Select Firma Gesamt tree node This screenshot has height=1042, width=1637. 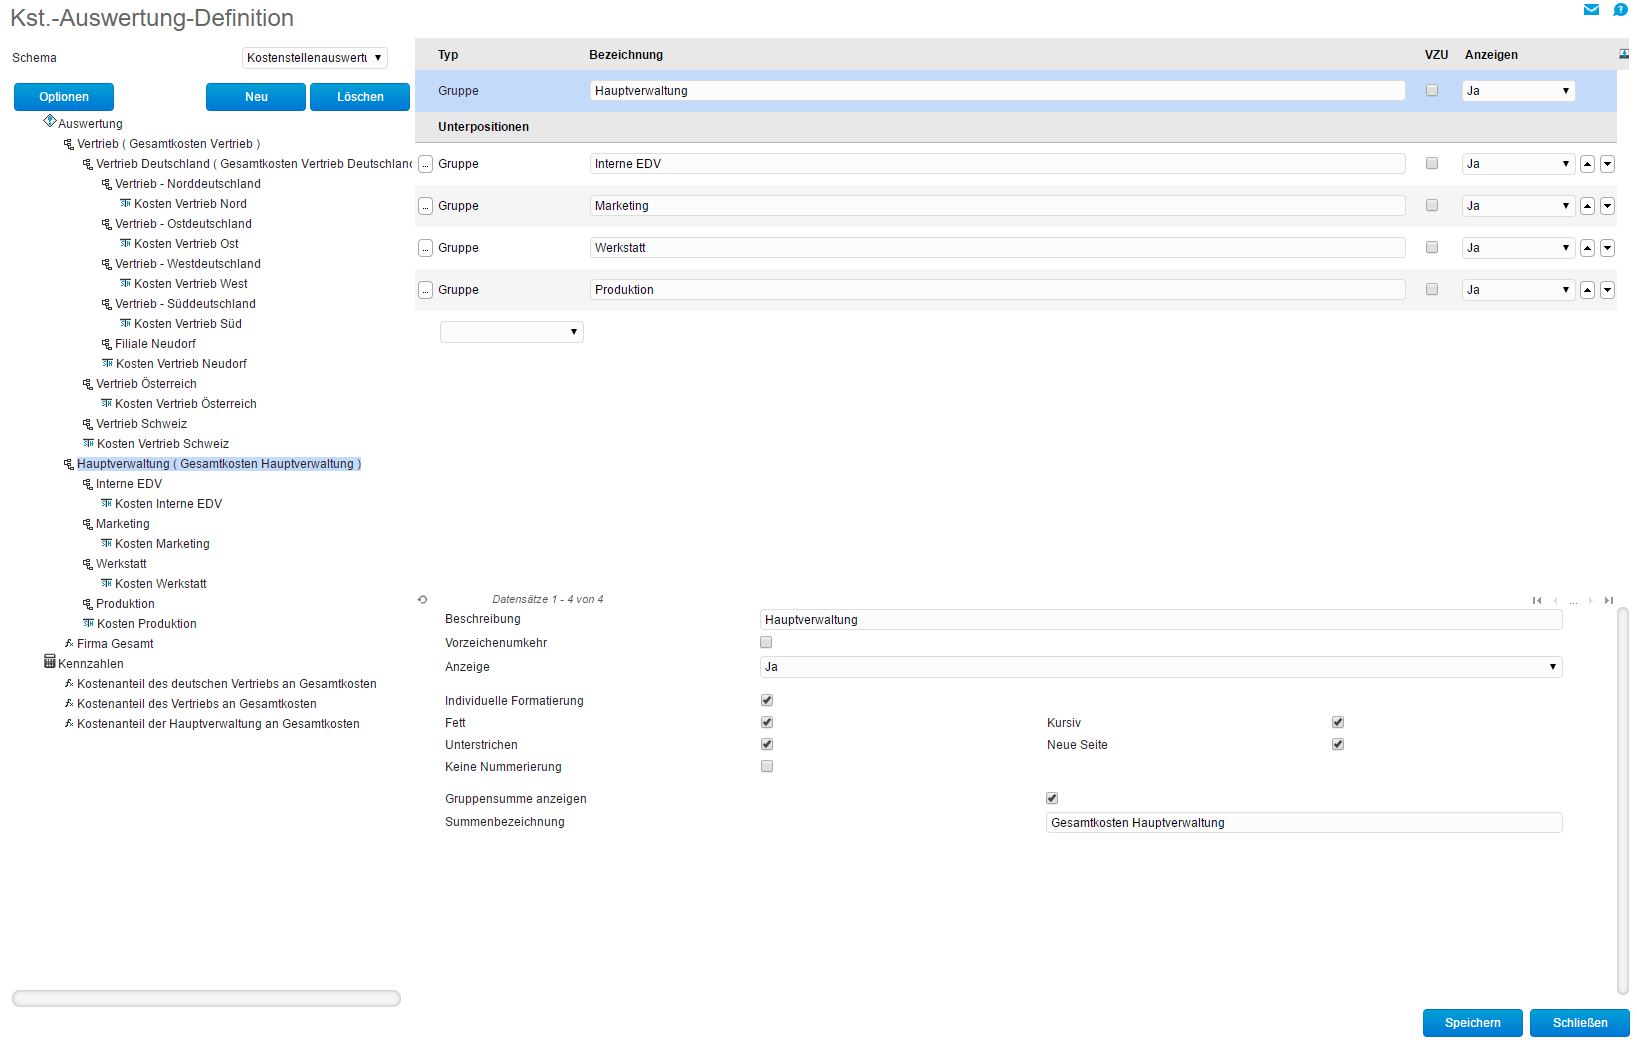pyautogui.click(x=115, y=644)
